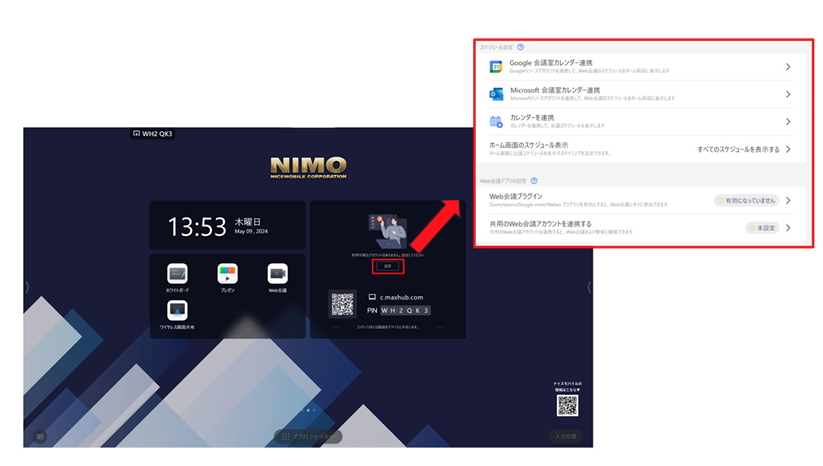Click the screen icon next to WH2 QK3
823x466 pixels.
coord(136,133)
